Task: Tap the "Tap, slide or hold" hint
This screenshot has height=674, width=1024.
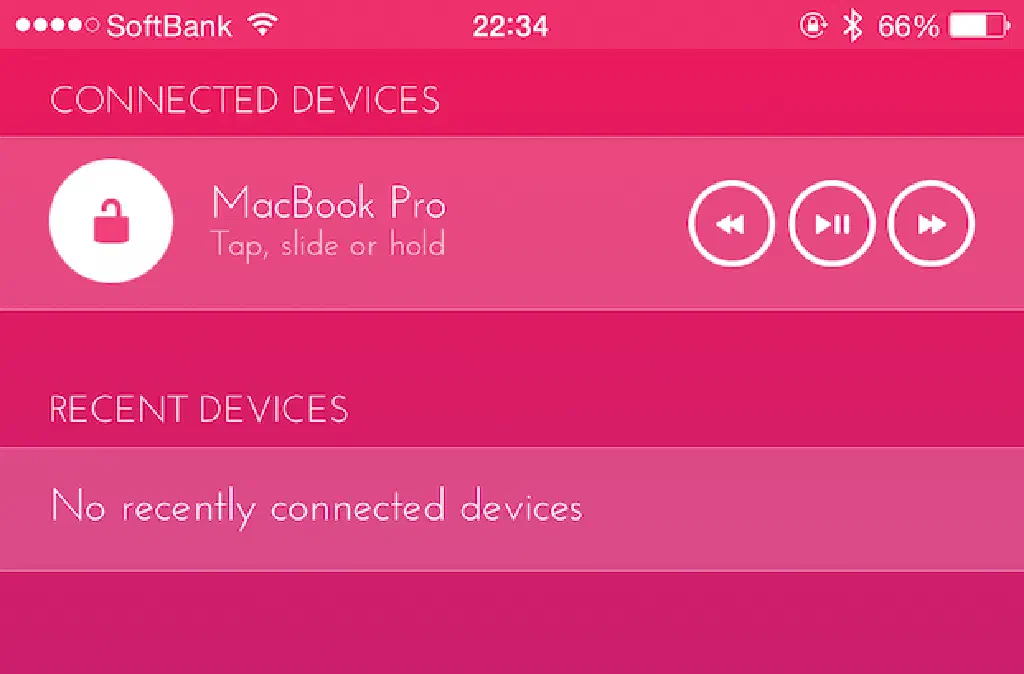Action: coord(328,246)
